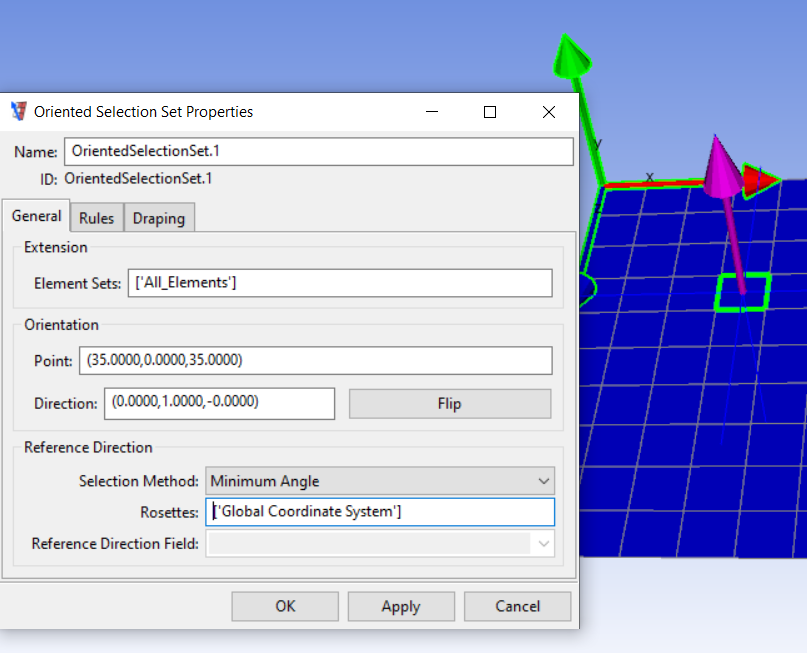Switch to the General tab

(x=37, y=216)
